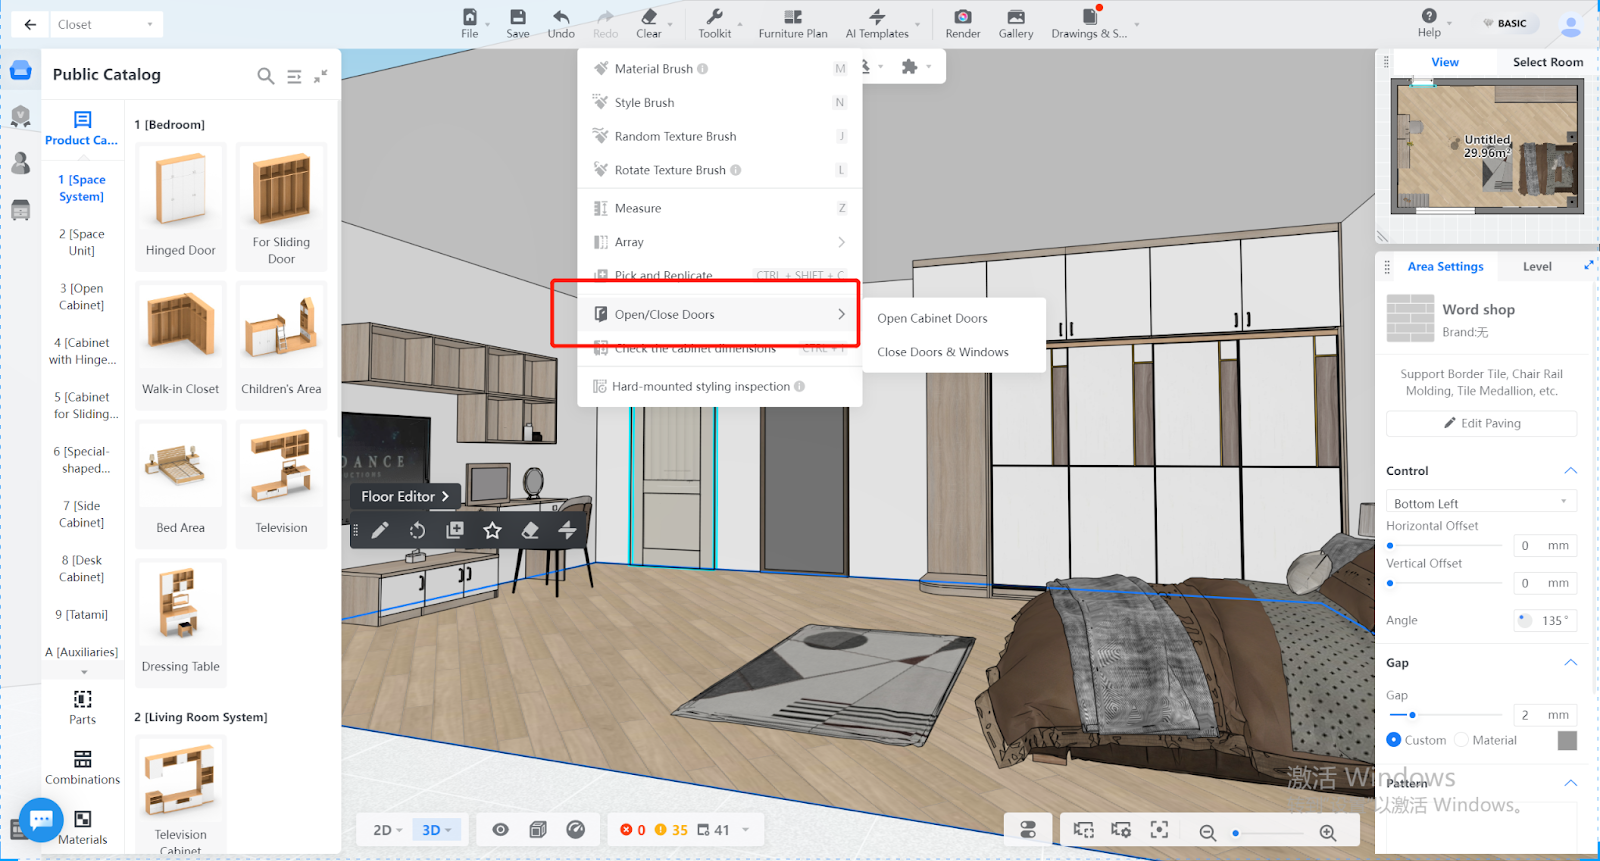Open the Bottom Left control dropdown
The height and width of the screenshot is (861, 1600).
1480,503
